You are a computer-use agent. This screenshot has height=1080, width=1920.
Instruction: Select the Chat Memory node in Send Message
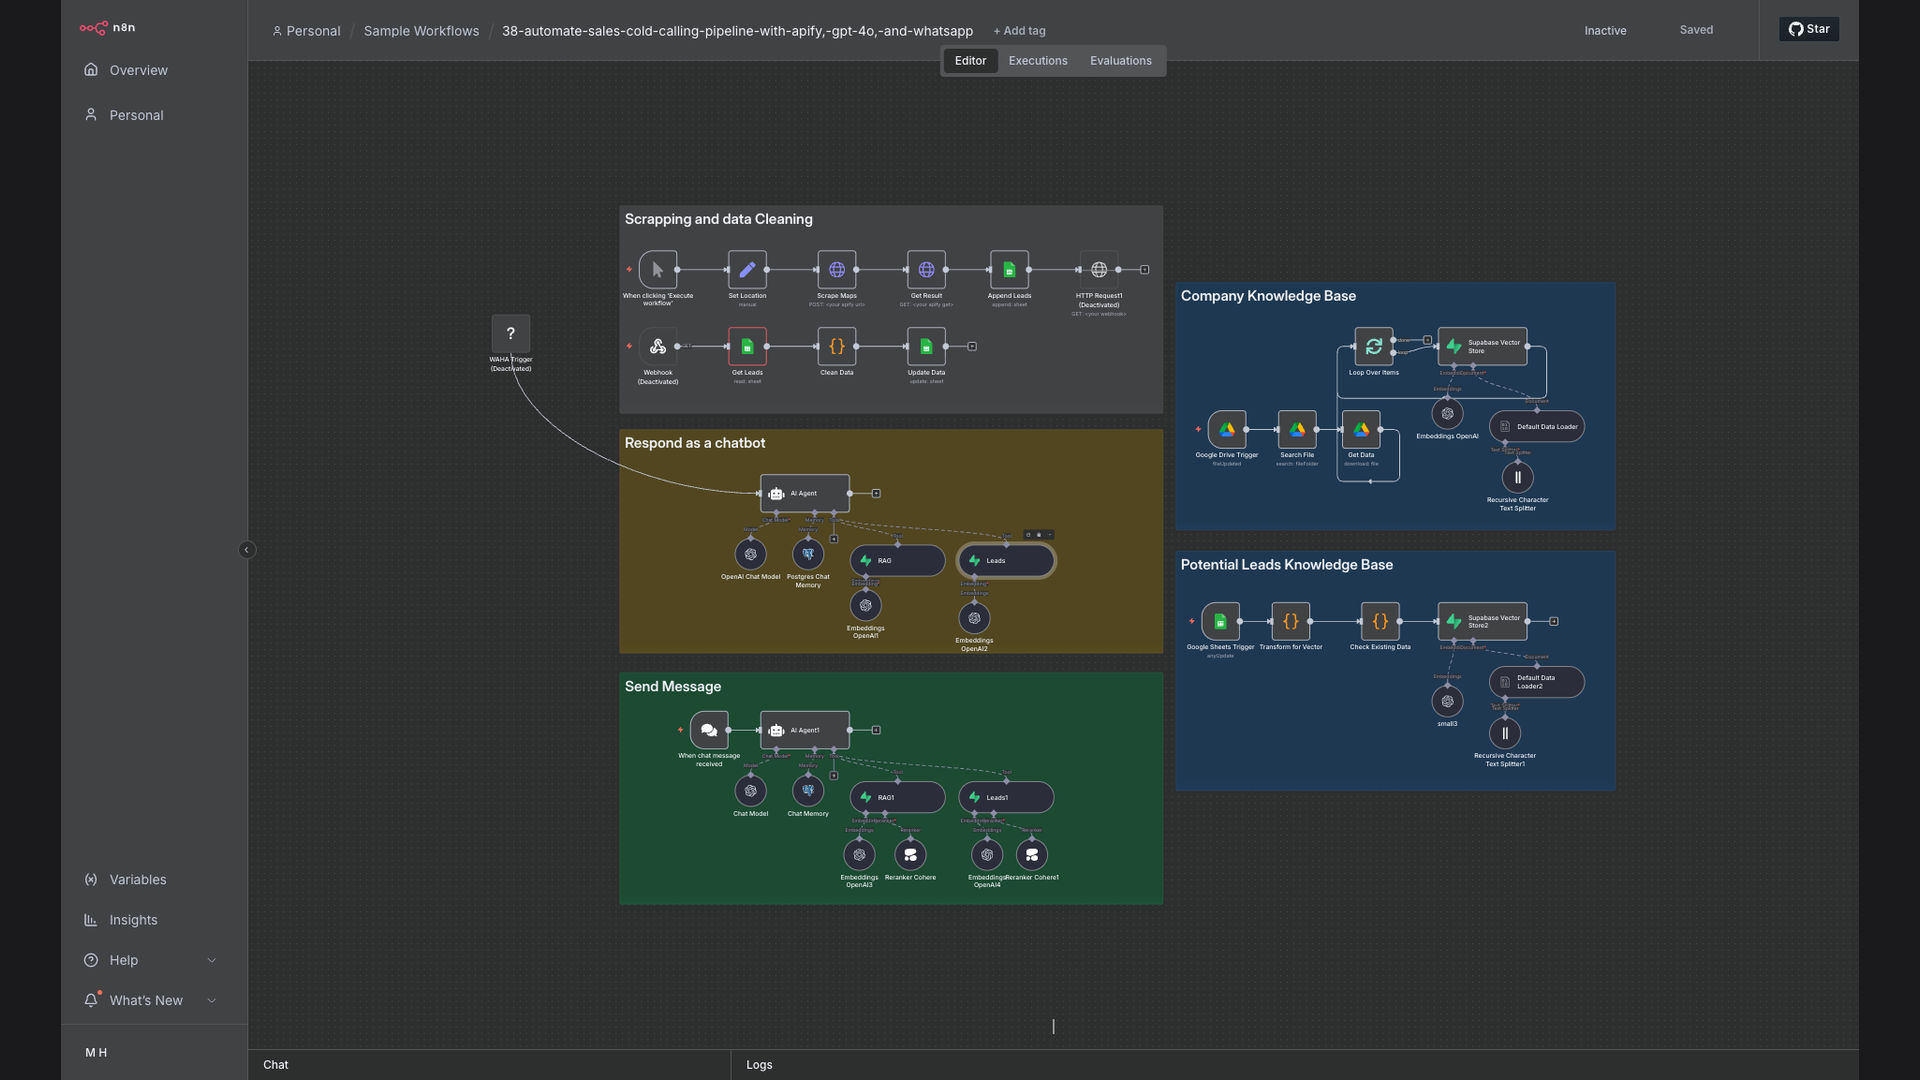point(808,791)
